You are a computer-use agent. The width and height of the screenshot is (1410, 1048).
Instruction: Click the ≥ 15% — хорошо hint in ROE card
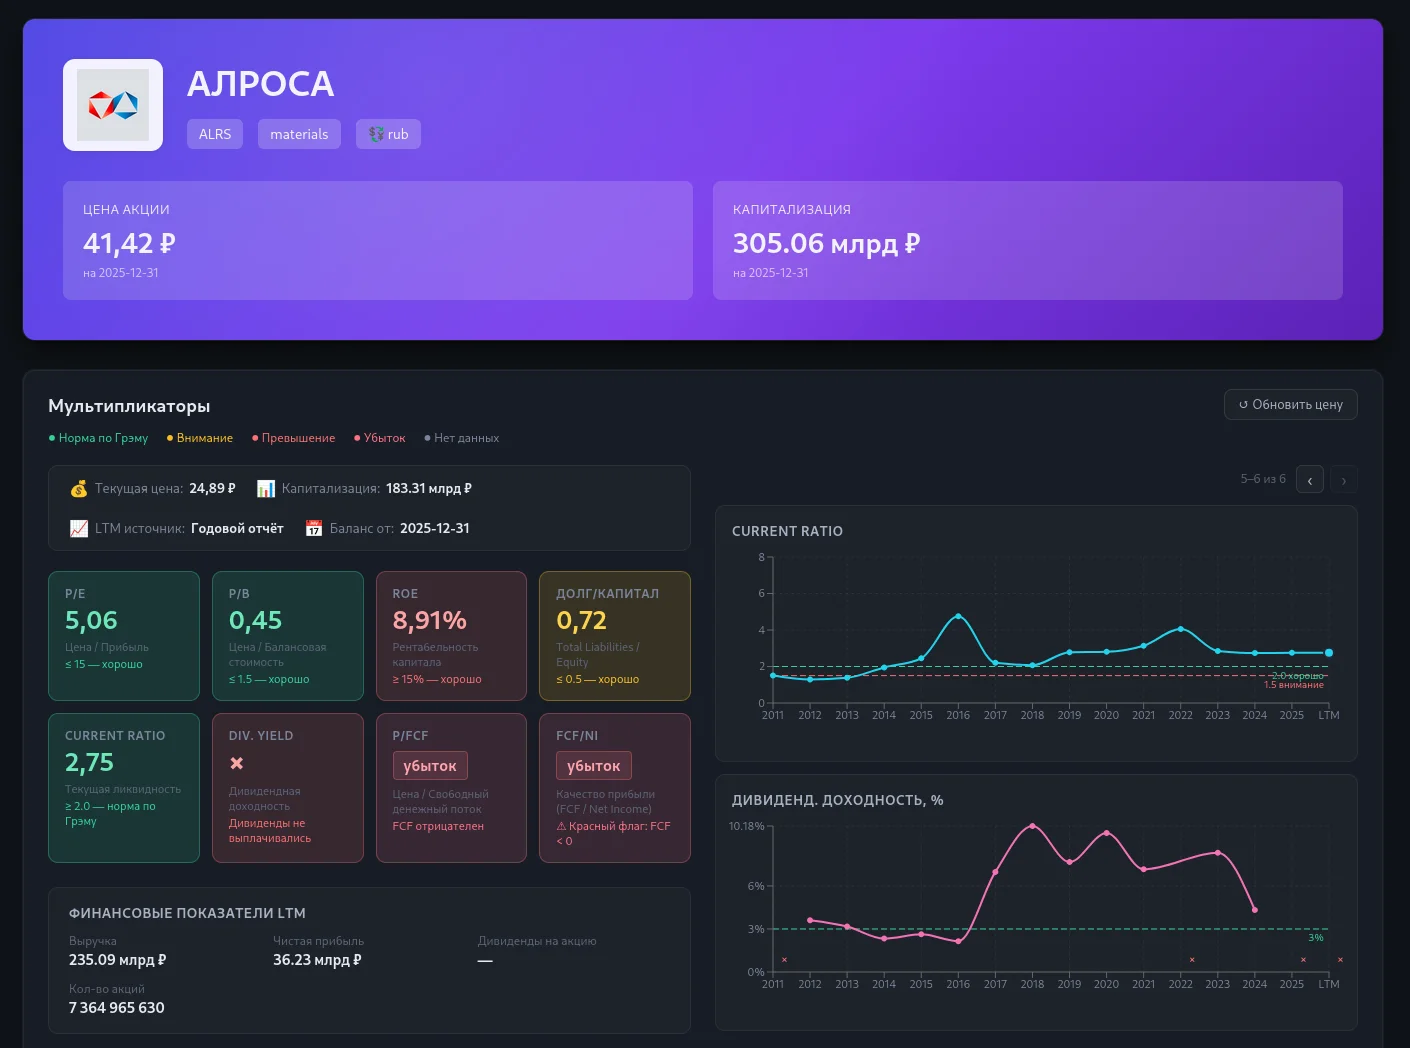[x=437, y=679]
